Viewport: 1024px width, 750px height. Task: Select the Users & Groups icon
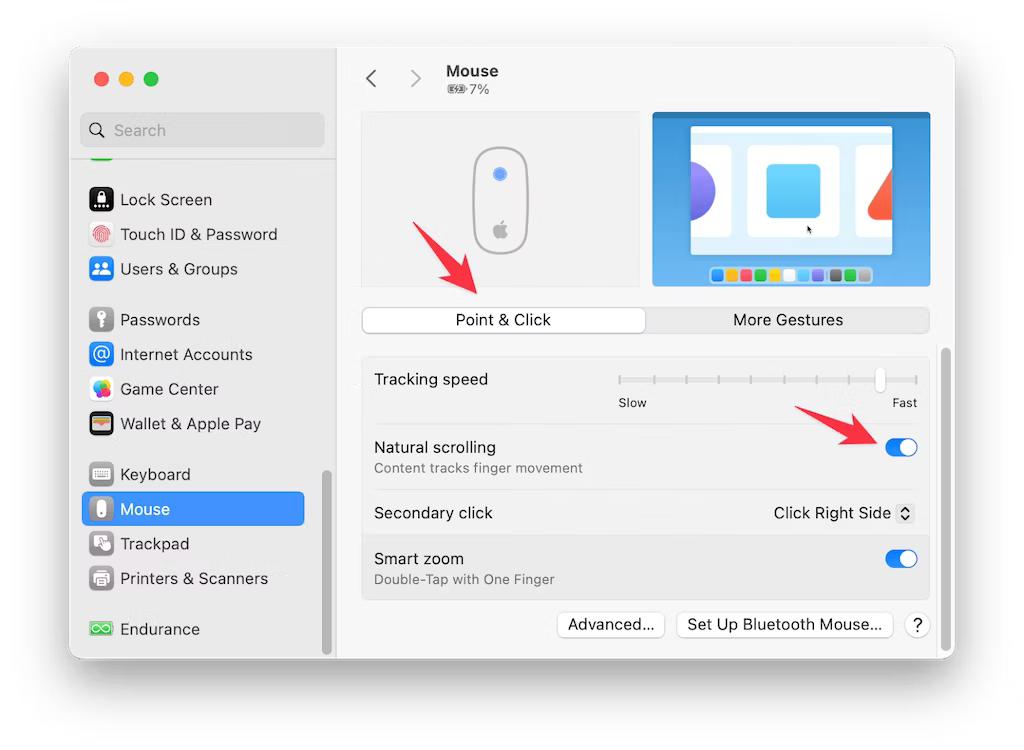click(x=101, y=269)
